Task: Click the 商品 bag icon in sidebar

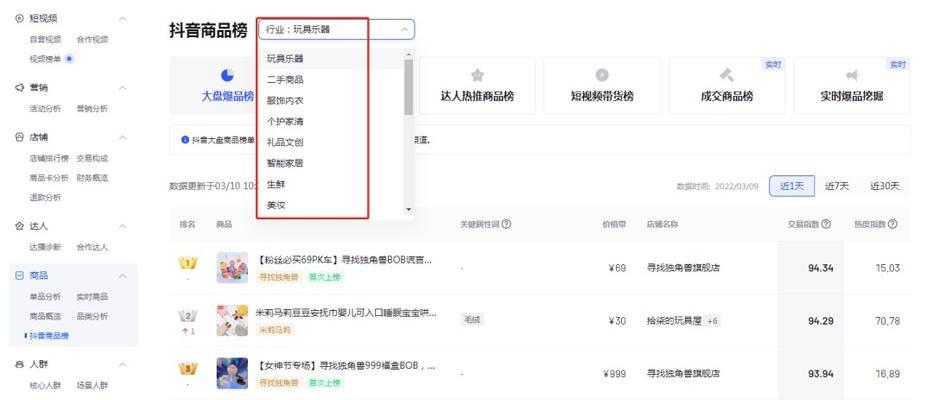Action: point(19,276)
